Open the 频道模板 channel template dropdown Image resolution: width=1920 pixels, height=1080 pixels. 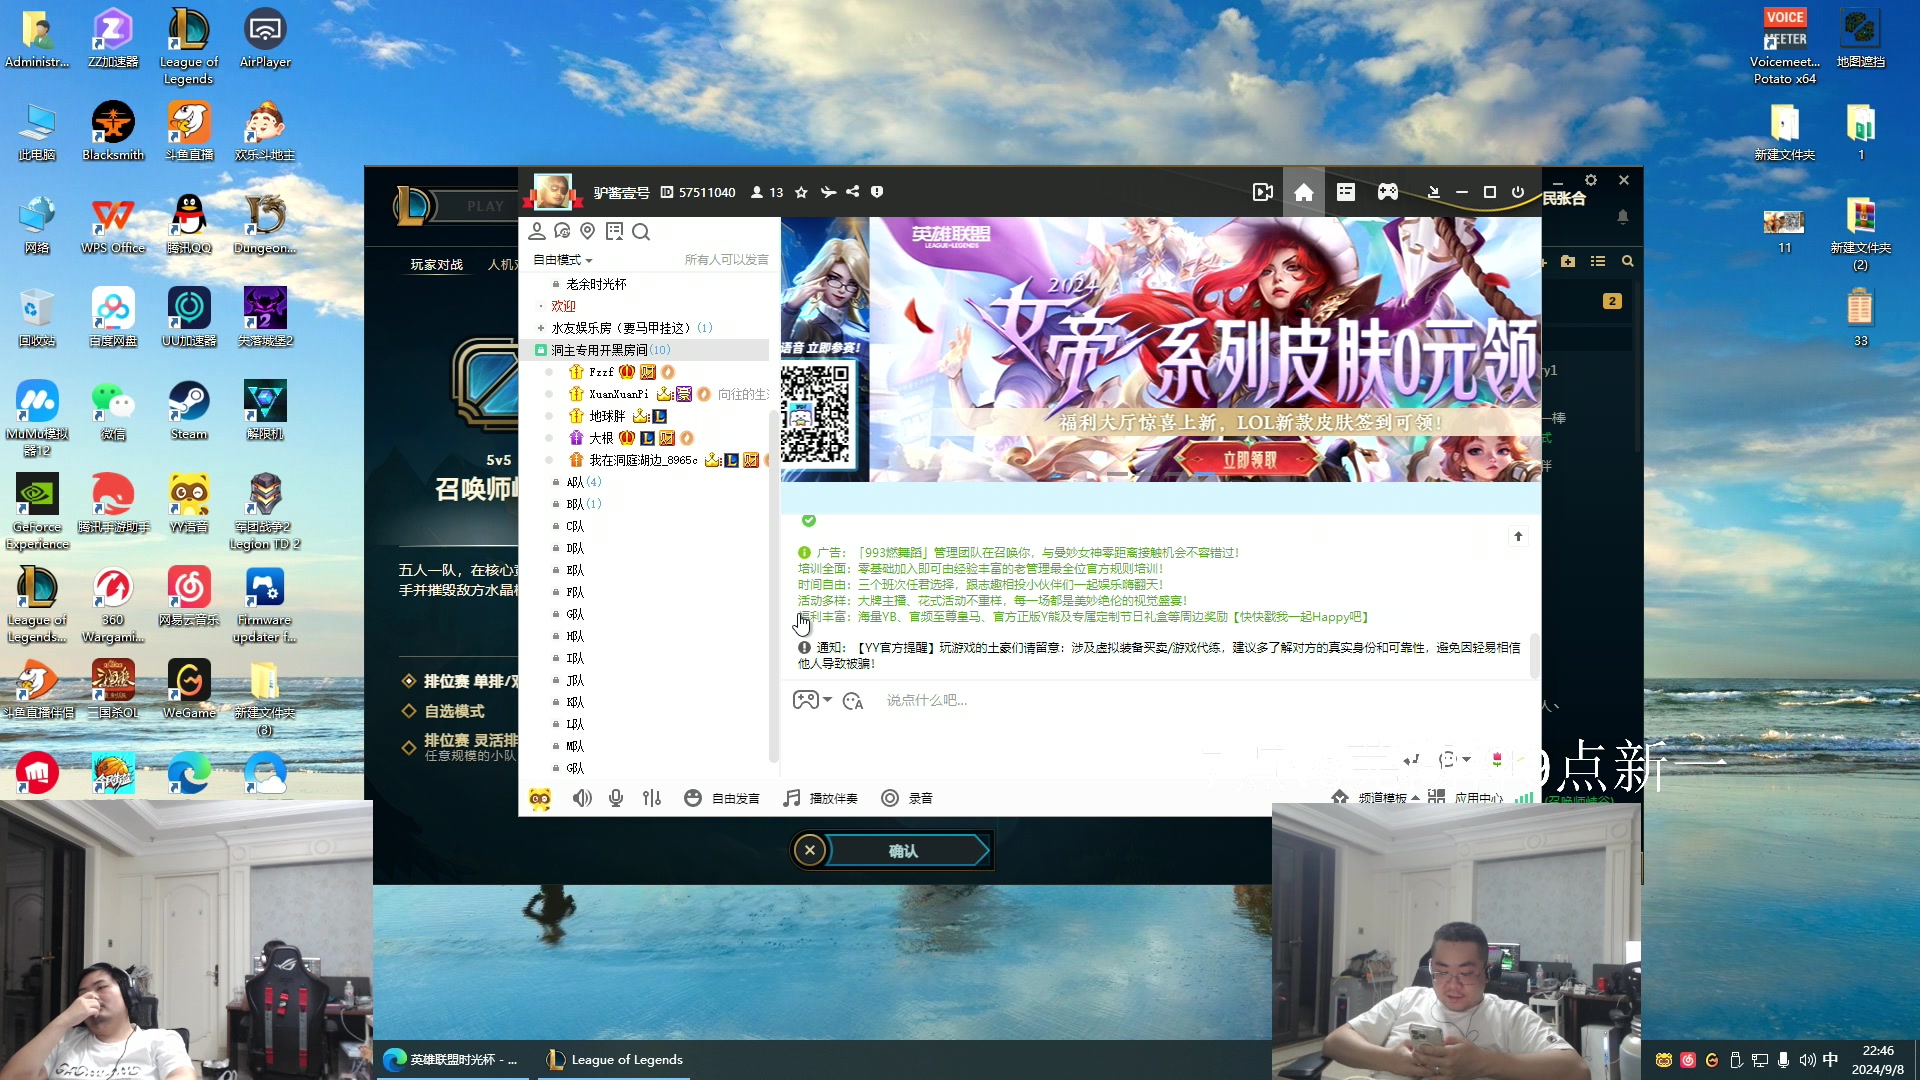point(1375,798)
